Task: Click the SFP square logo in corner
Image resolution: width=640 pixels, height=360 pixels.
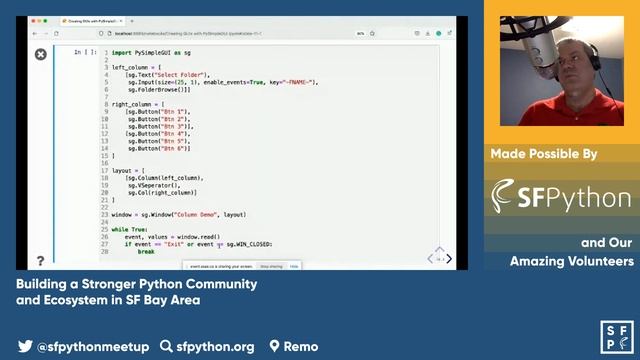Action: 617,337
